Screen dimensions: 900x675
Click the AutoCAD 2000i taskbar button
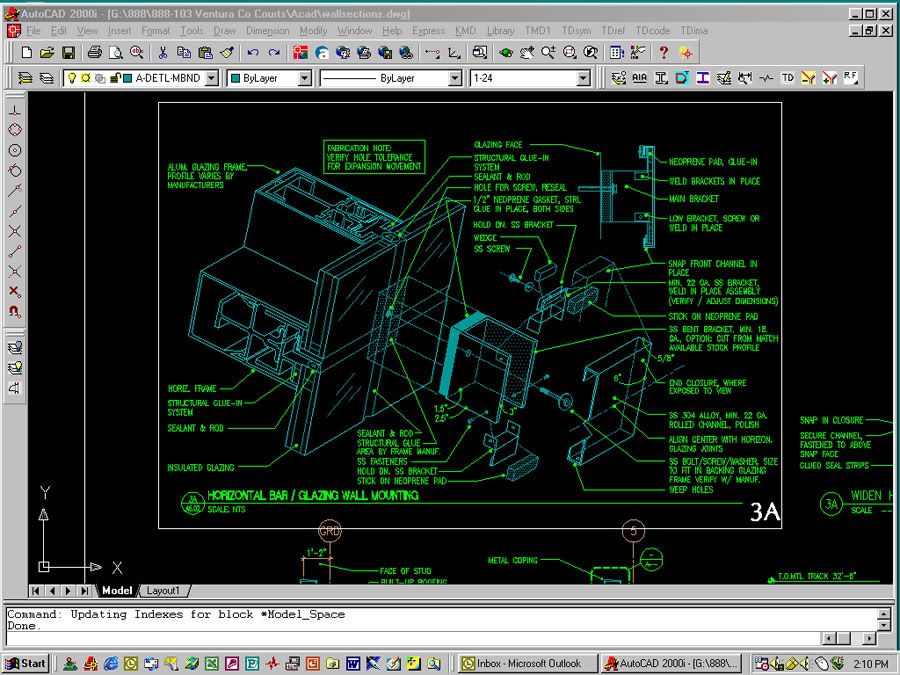[x=672, y=664]
